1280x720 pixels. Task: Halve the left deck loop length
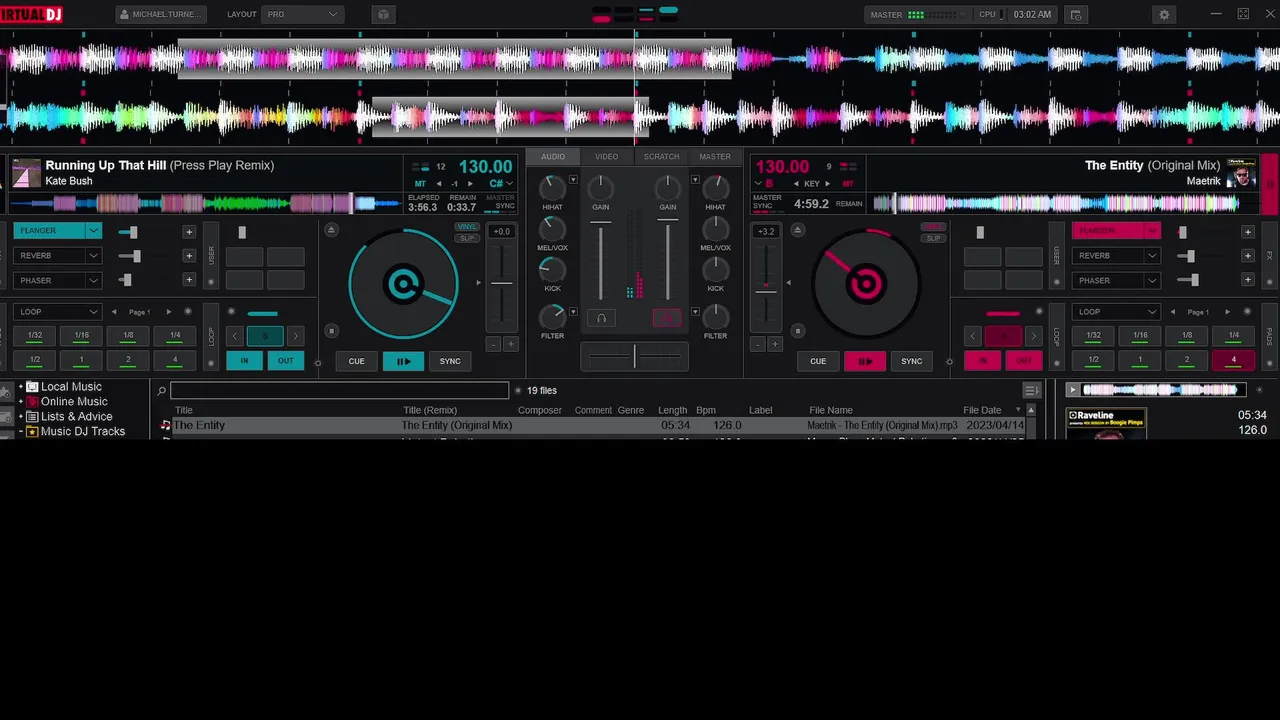[235, 336]
